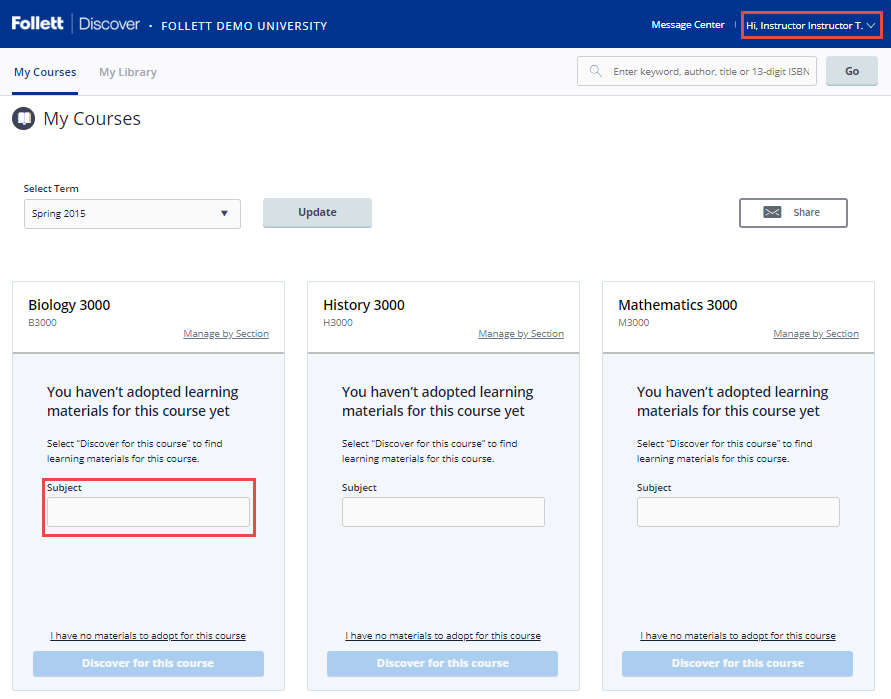Image resolution: width=891 pixels, height=699 pixels.
Task: Click the Go search button
Action: (x=852, y=71)
